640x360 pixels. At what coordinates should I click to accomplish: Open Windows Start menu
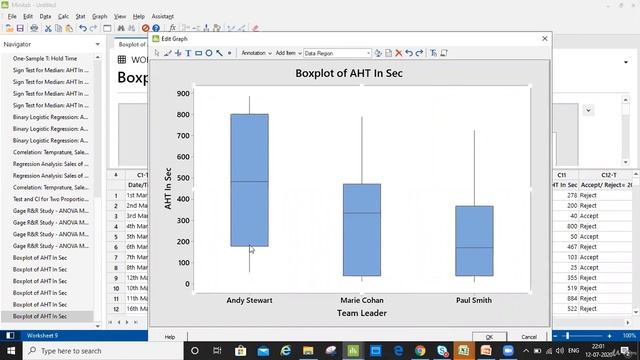click(x=11, y=351)
